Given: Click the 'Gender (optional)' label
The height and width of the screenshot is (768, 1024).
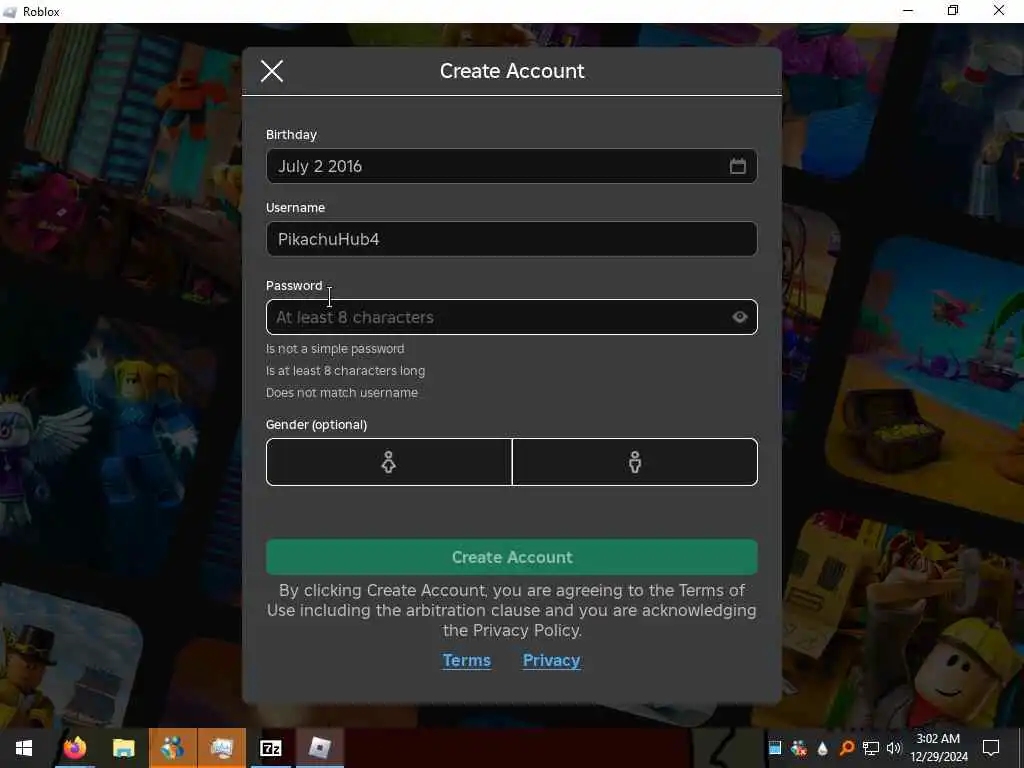Looking at the screenshot, I should coord(316,424).
